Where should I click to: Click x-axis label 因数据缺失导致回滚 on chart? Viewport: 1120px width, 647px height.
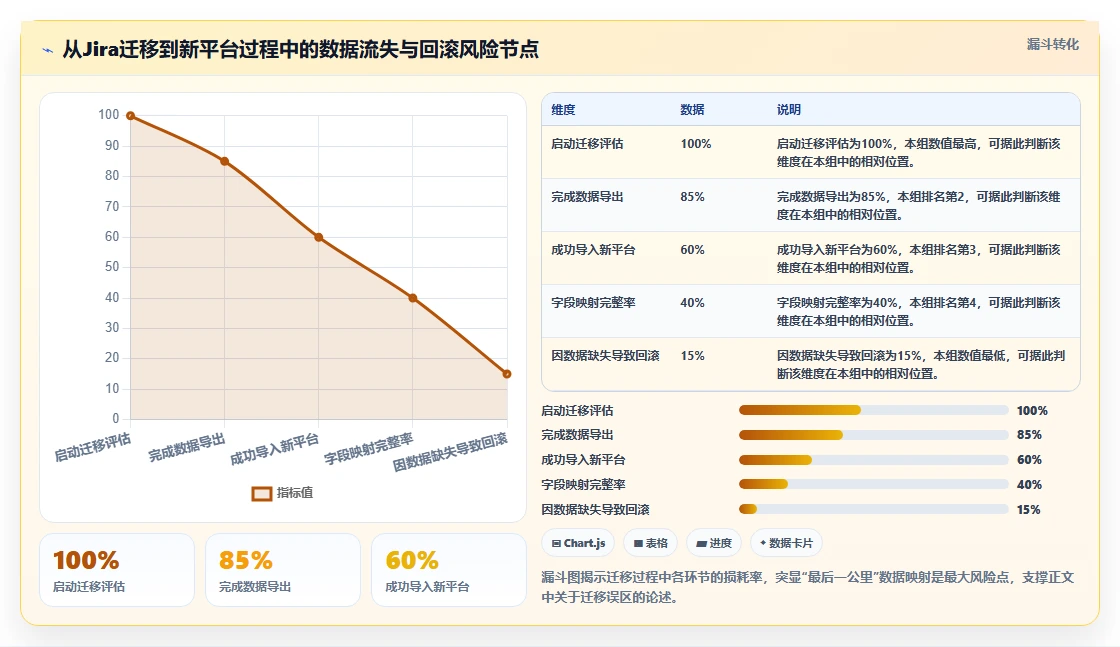click(x=450, y=452)
